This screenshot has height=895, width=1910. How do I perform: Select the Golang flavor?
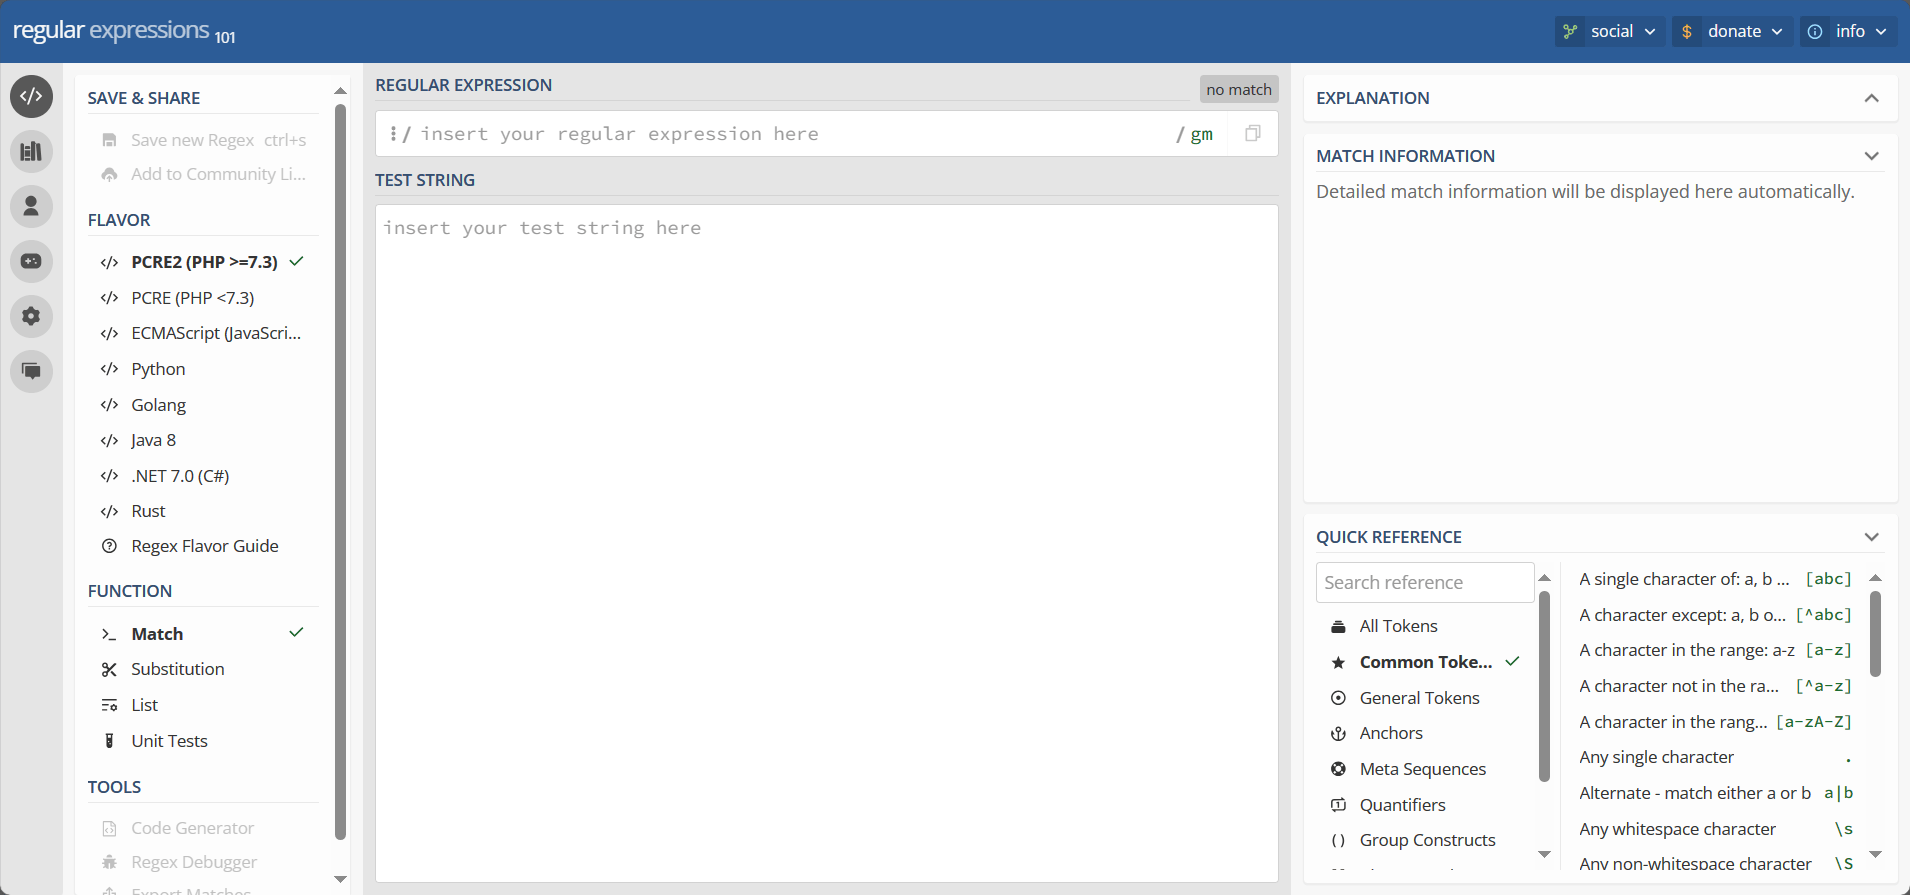[158, 405]
